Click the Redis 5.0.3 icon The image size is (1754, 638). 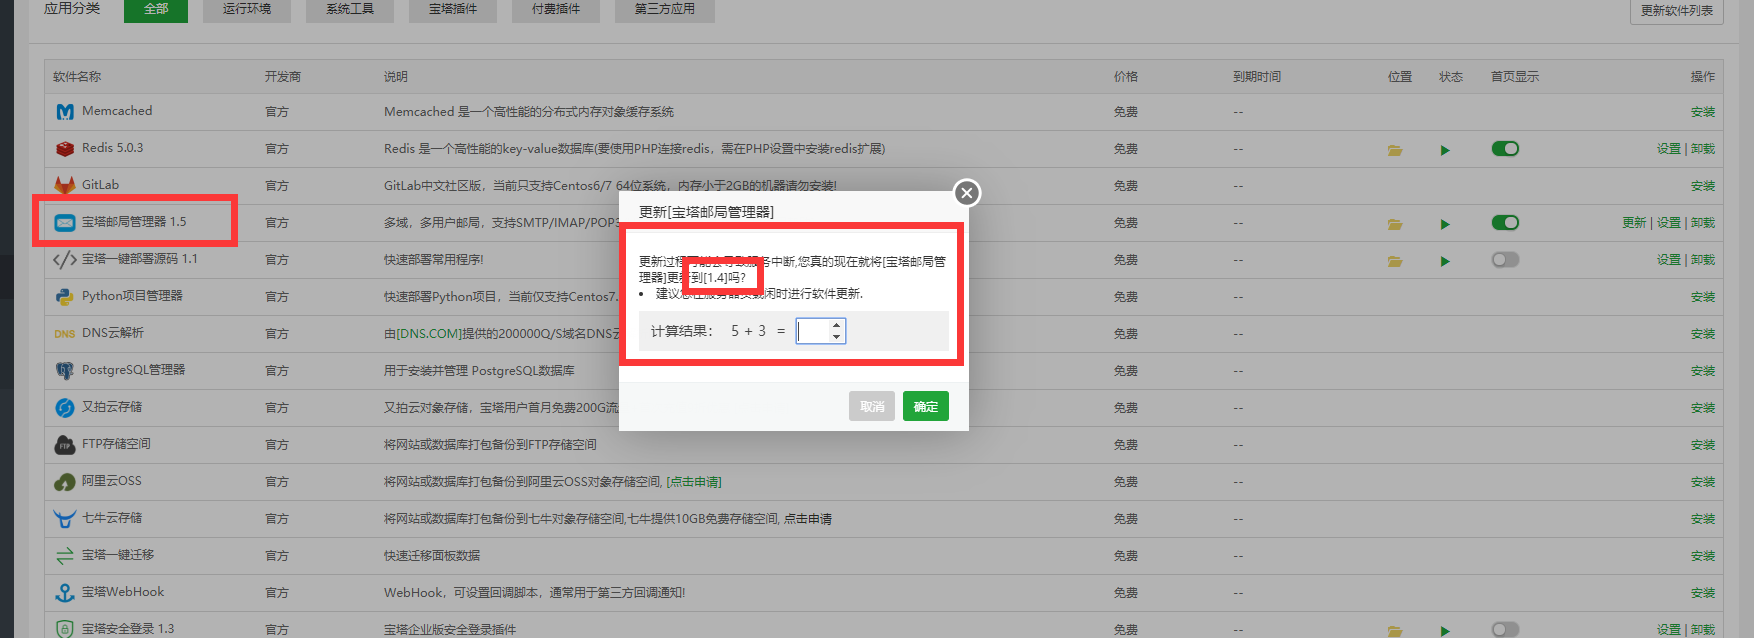(65, 149)
